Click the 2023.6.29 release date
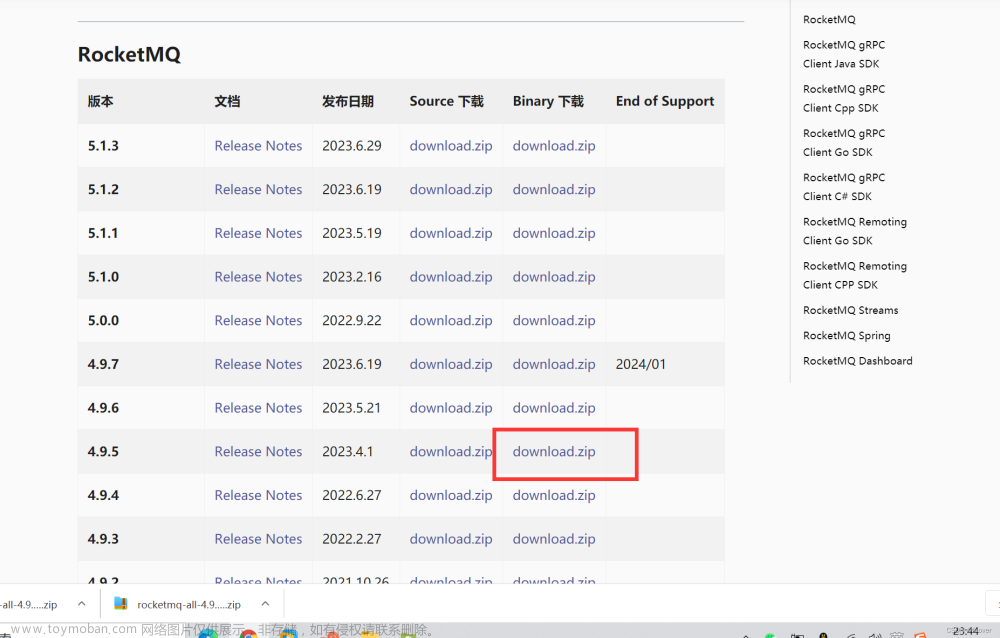1000x638 pixels. [351, 145]
